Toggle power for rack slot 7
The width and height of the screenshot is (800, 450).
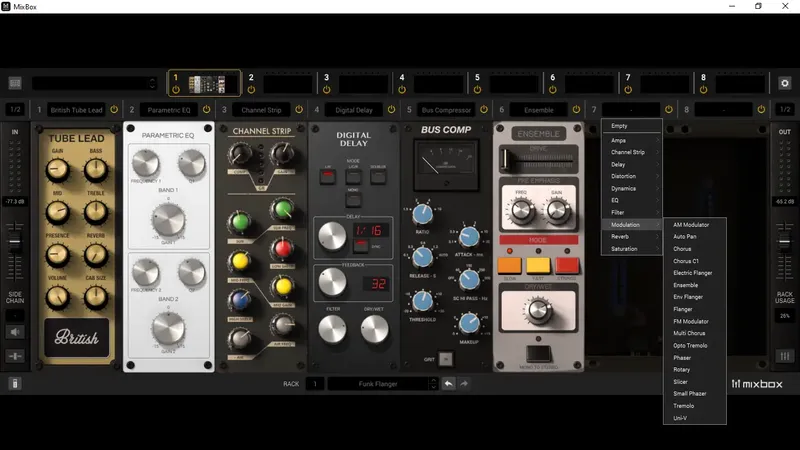[x=628, y=89]
